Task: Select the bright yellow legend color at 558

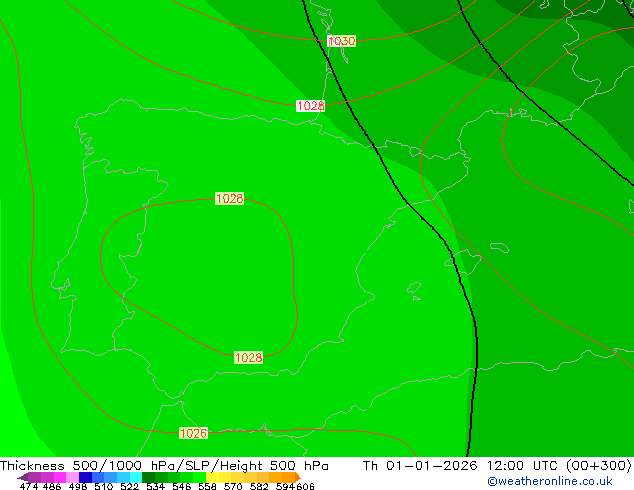Action: click(x=212, y=477)
